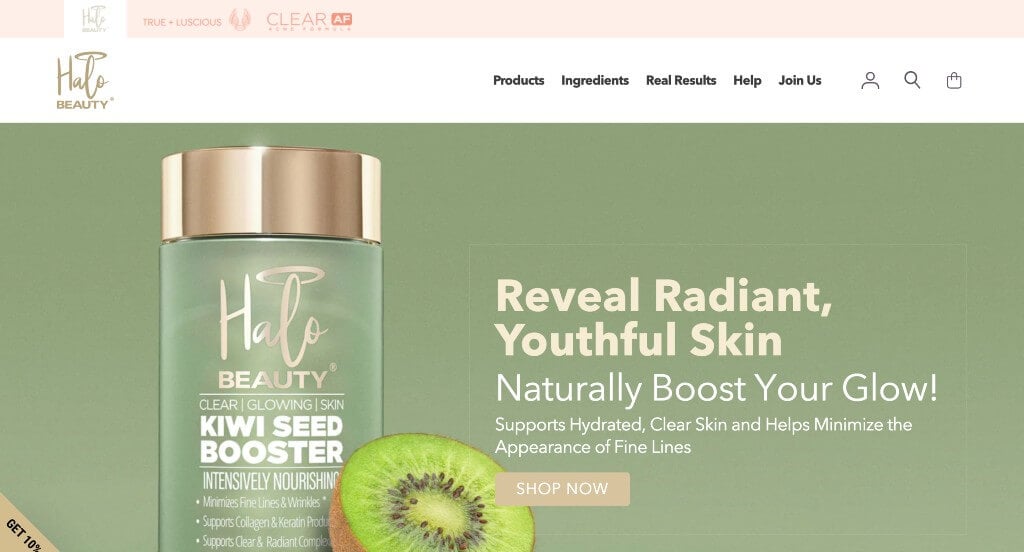Viewport: 1024px width, 552px height.
Task: Open the Help menu
Action: click(x=747, y=80)
